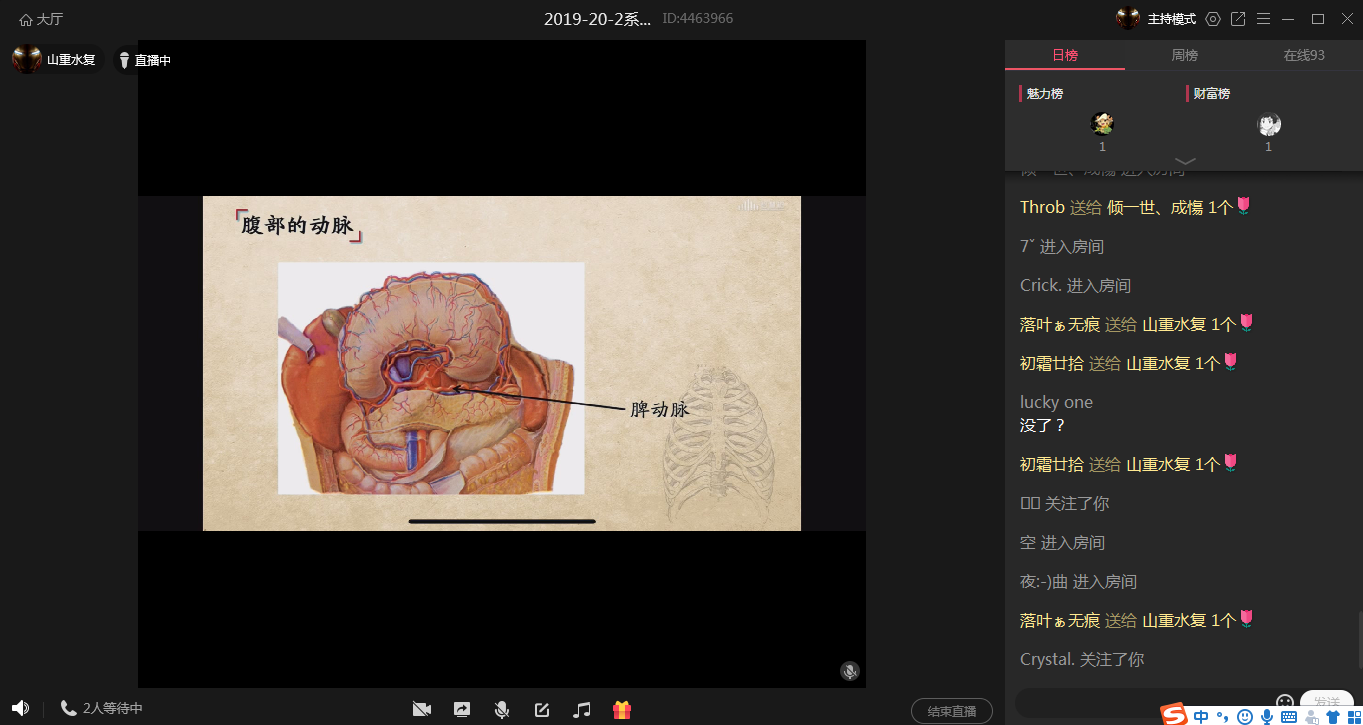Toggle the speaker volume icon
Image resolution: width=1363 pixels, height=725 pixels.
point(20,708)
